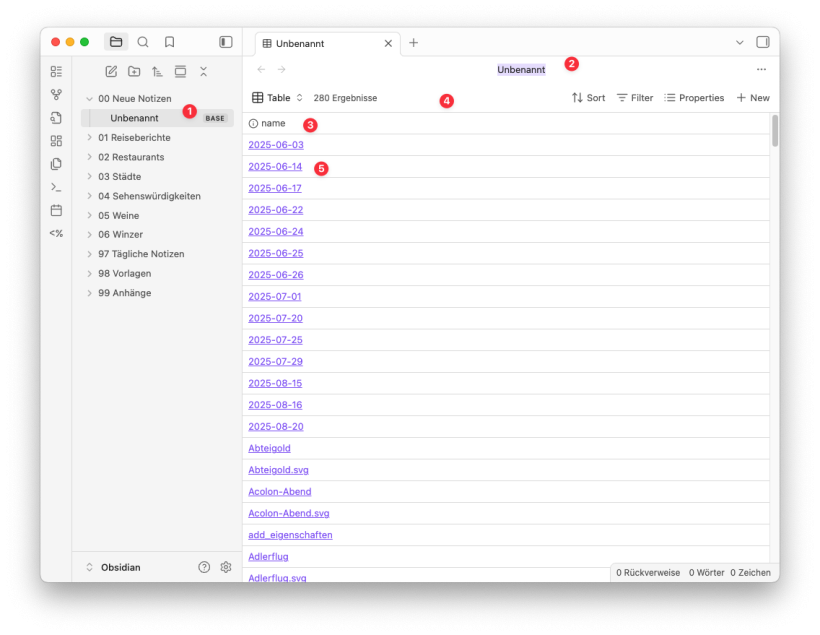Open the 2025-08-20 note link
The height and width of the screenshot is (635, 820).
coord(276,427)
